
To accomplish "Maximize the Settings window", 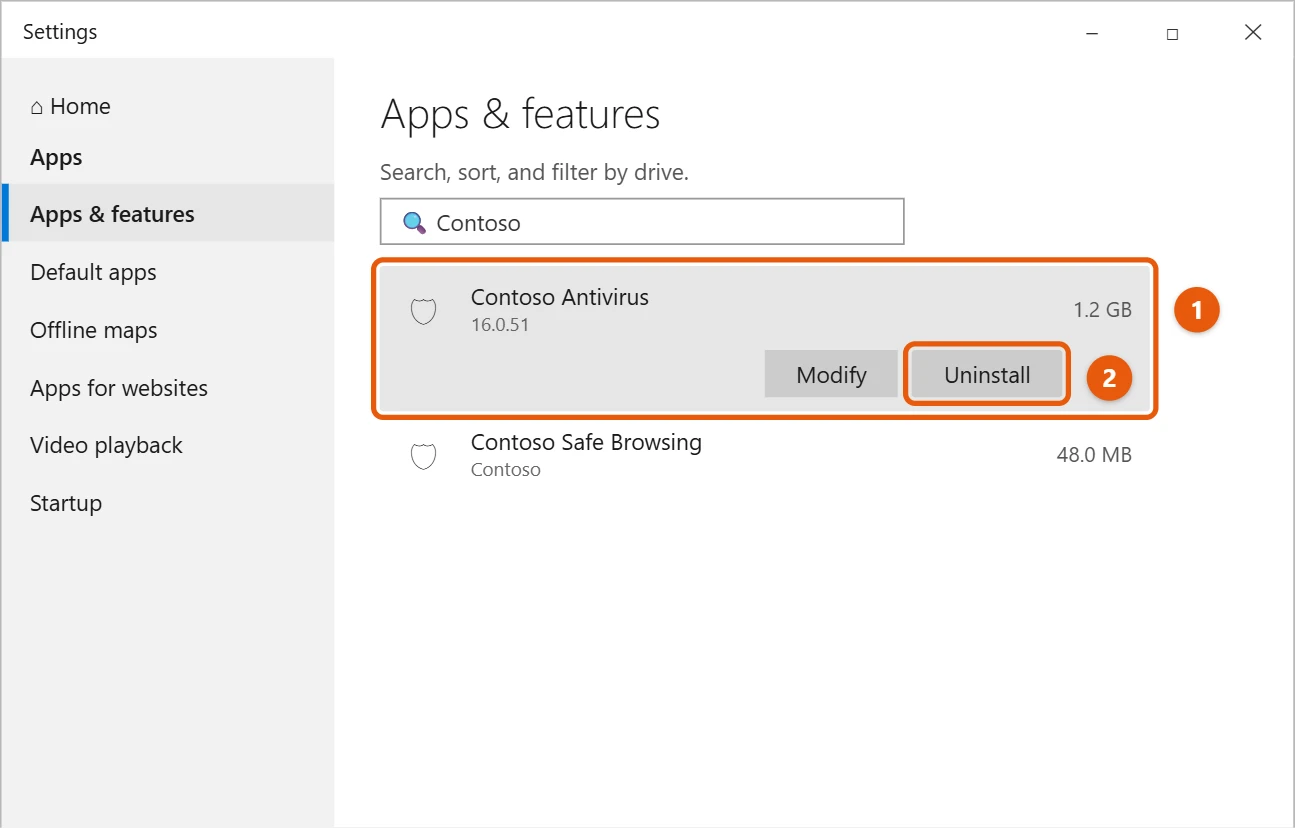I will 1172,33.
